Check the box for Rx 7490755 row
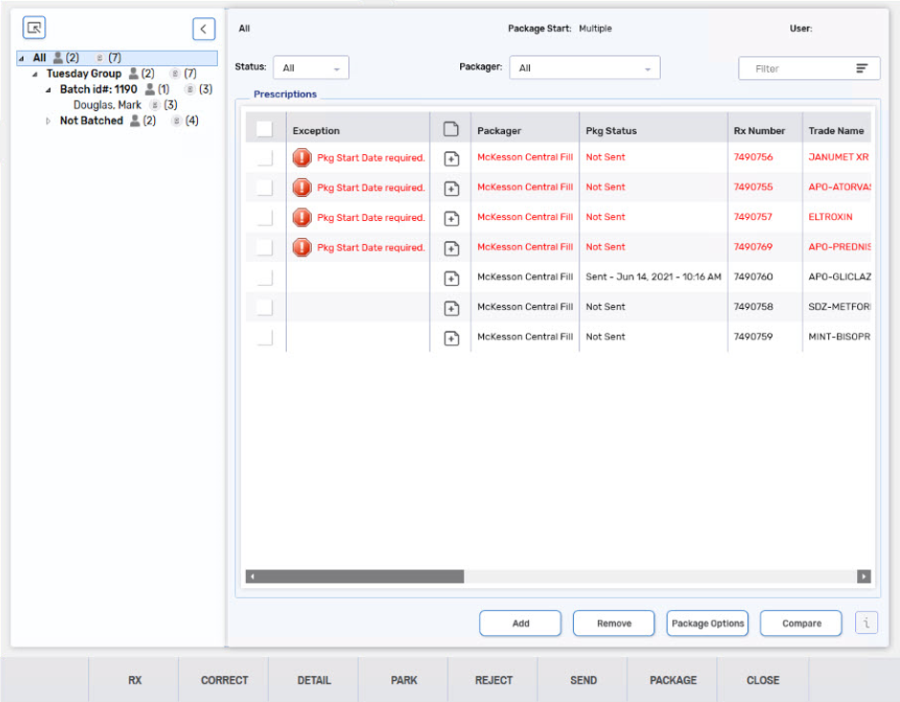The width and height of the screenshot is (900, 702). [x=264, y=187]
